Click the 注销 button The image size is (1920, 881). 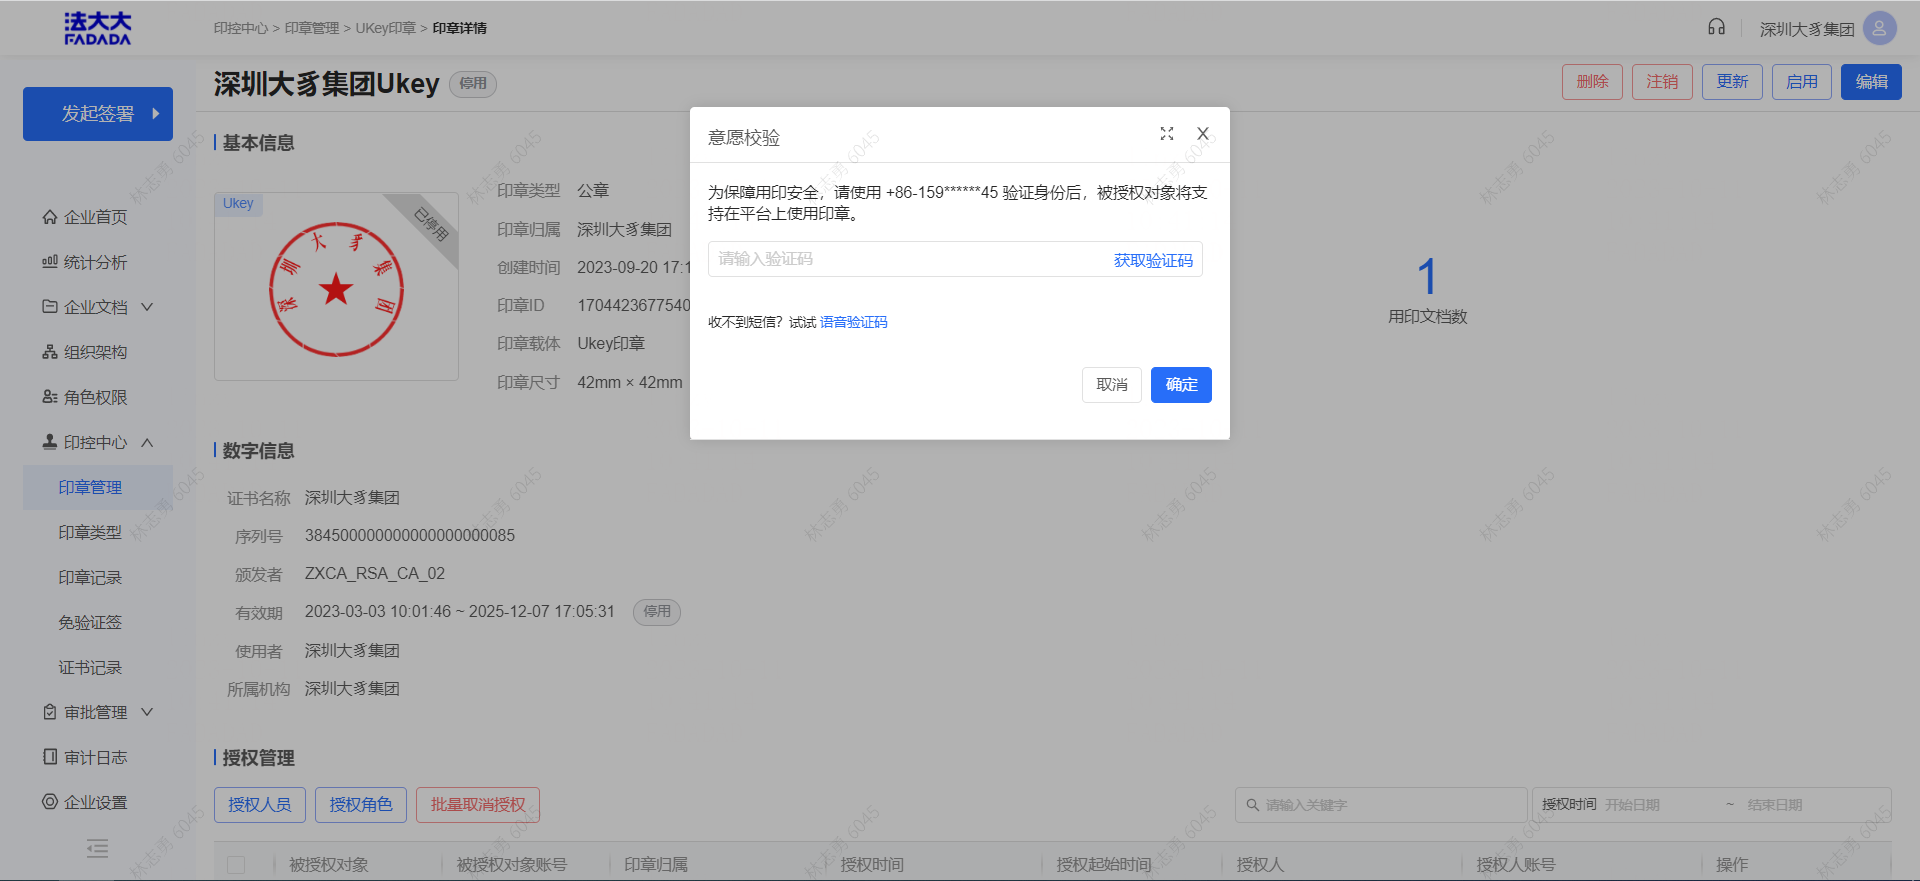point(1662,82)
